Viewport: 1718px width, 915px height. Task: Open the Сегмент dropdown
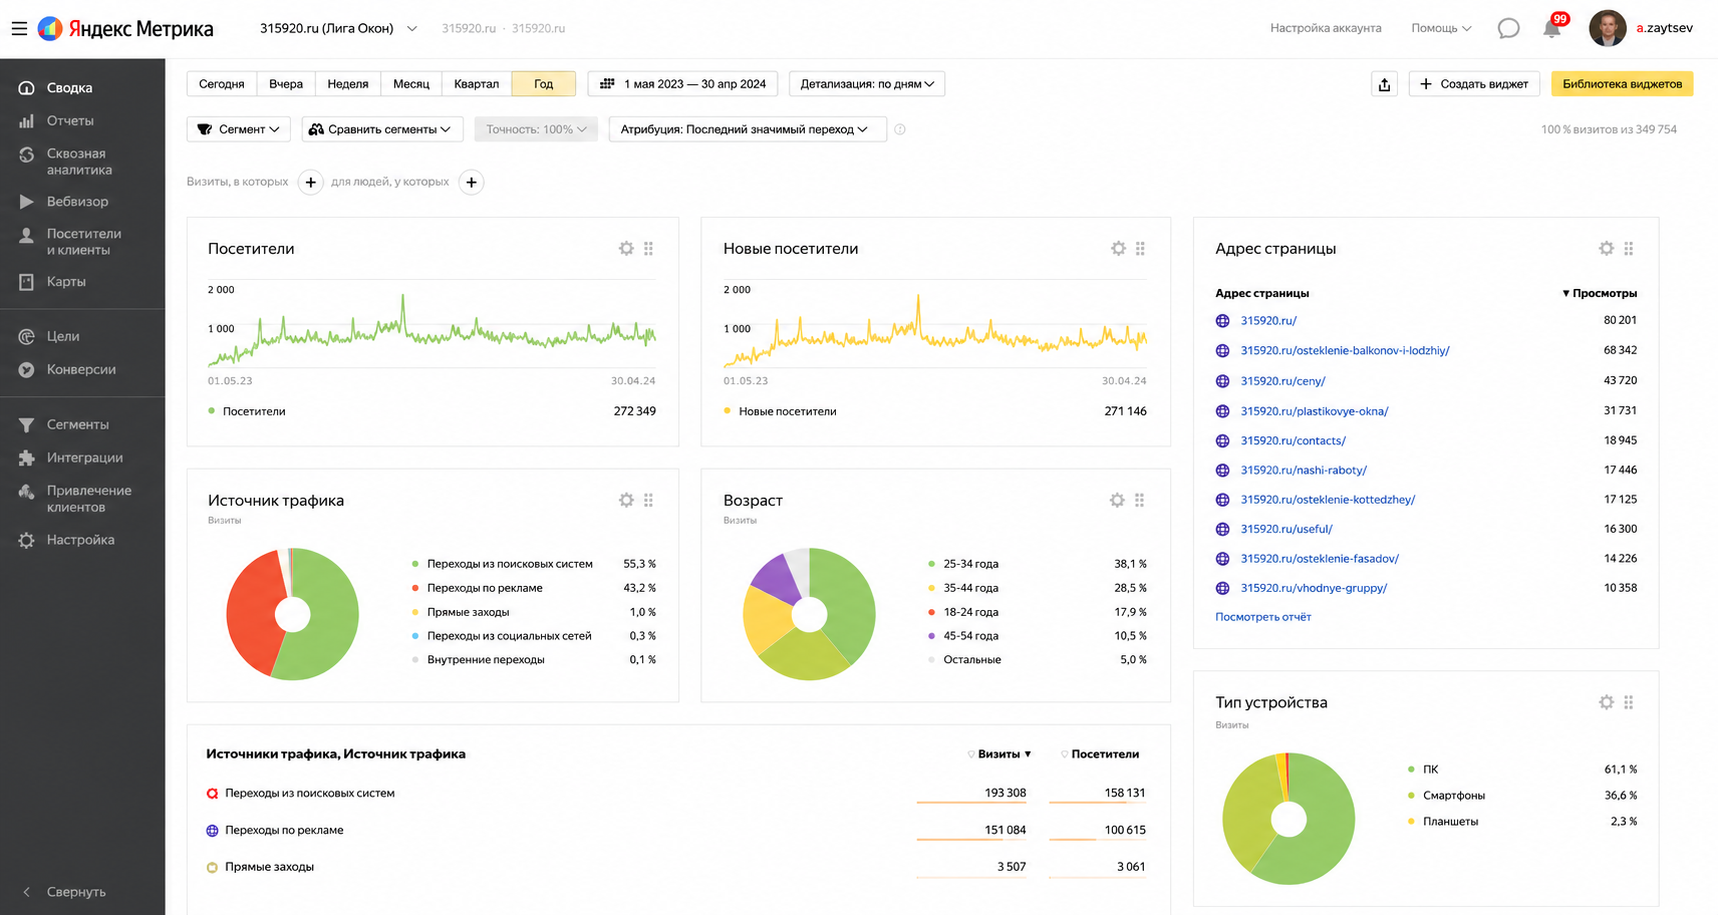(238, 129)
